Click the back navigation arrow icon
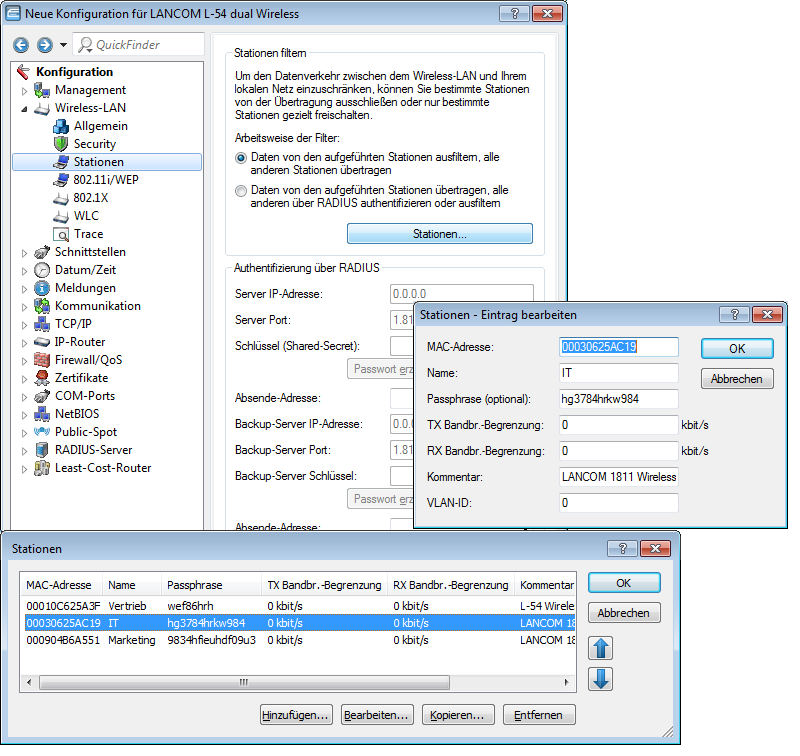Viewport: 800px width, 756px height. click(20, 45)
